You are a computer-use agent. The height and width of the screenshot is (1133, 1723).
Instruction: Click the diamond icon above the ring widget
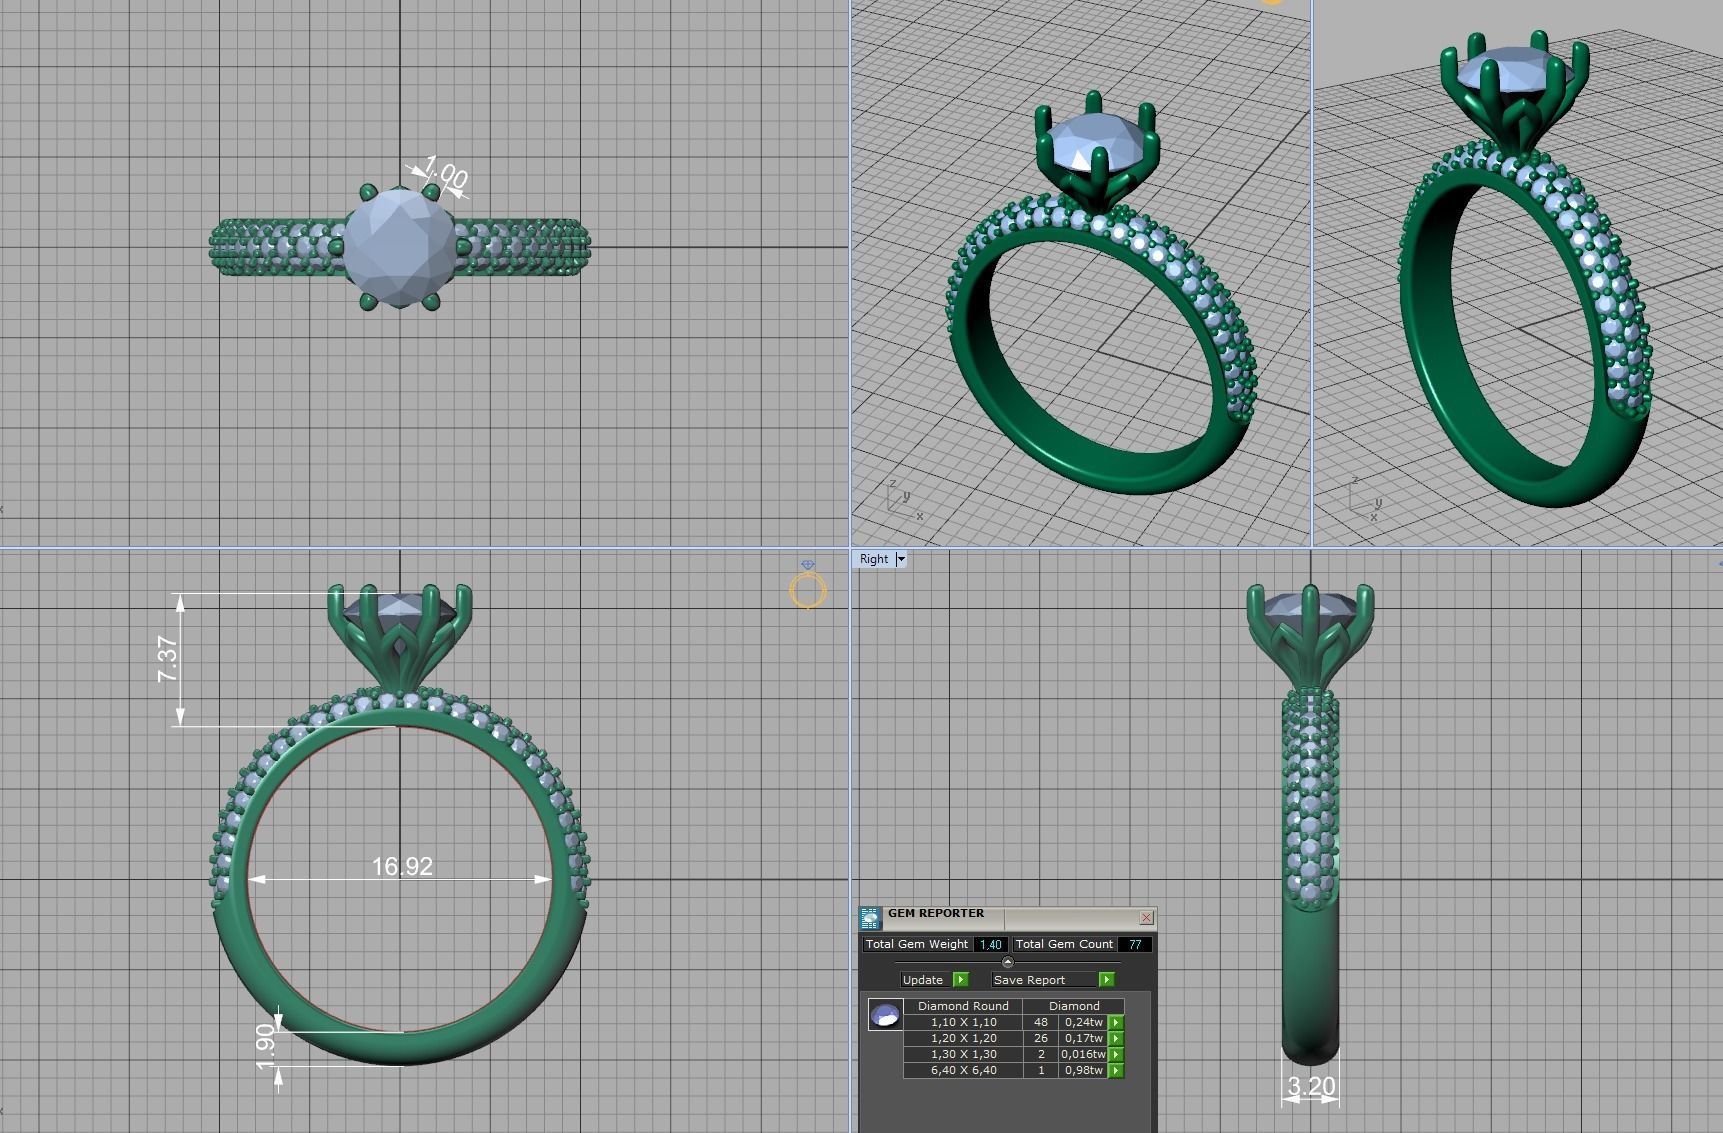808,564
